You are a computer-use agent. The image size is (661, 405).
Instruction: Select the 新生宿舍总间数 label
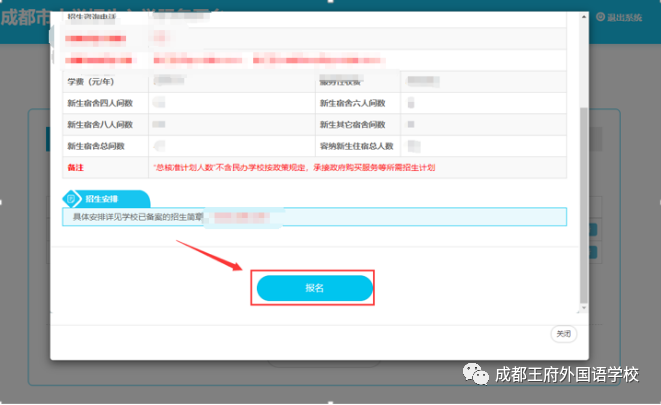pyautogui.click(x=96, y=146)
